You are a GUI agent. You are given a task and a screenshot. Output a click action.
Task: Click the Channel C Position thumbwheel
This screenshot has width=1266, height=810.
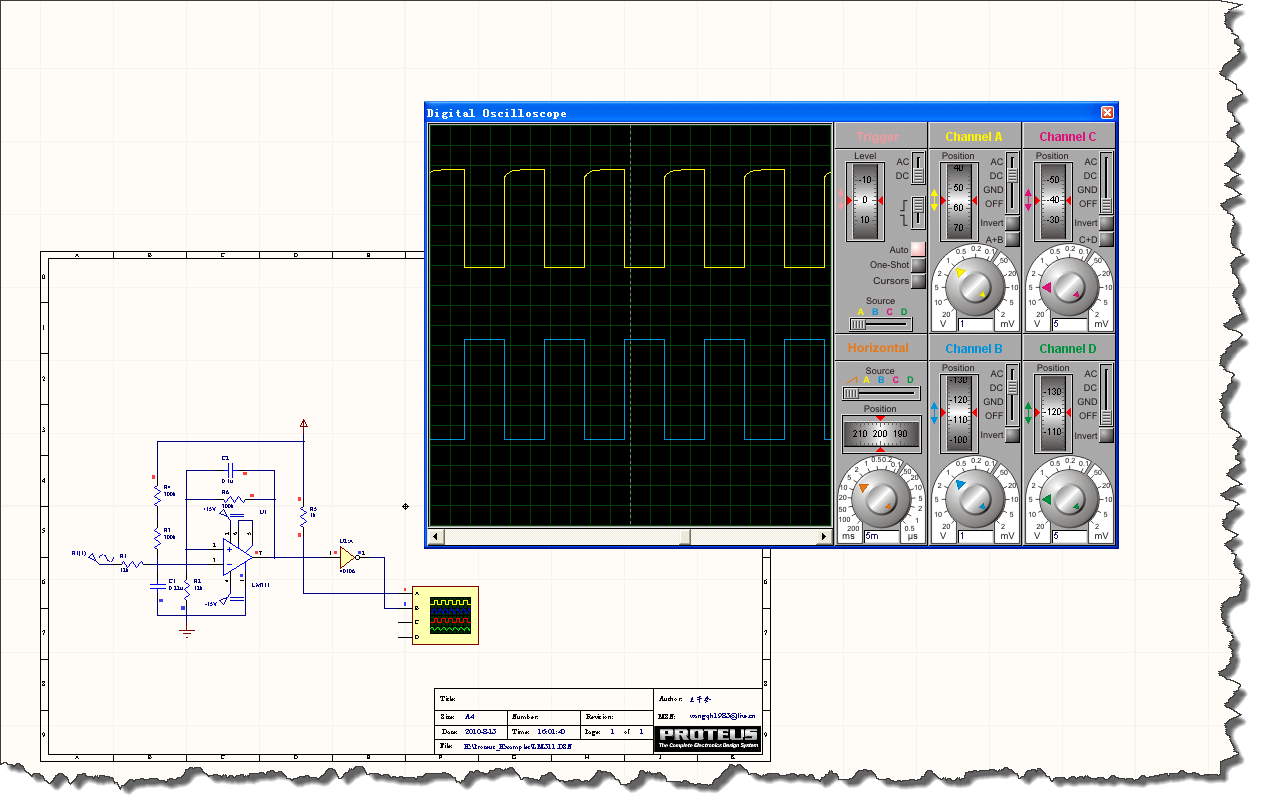click(1051, 201)
